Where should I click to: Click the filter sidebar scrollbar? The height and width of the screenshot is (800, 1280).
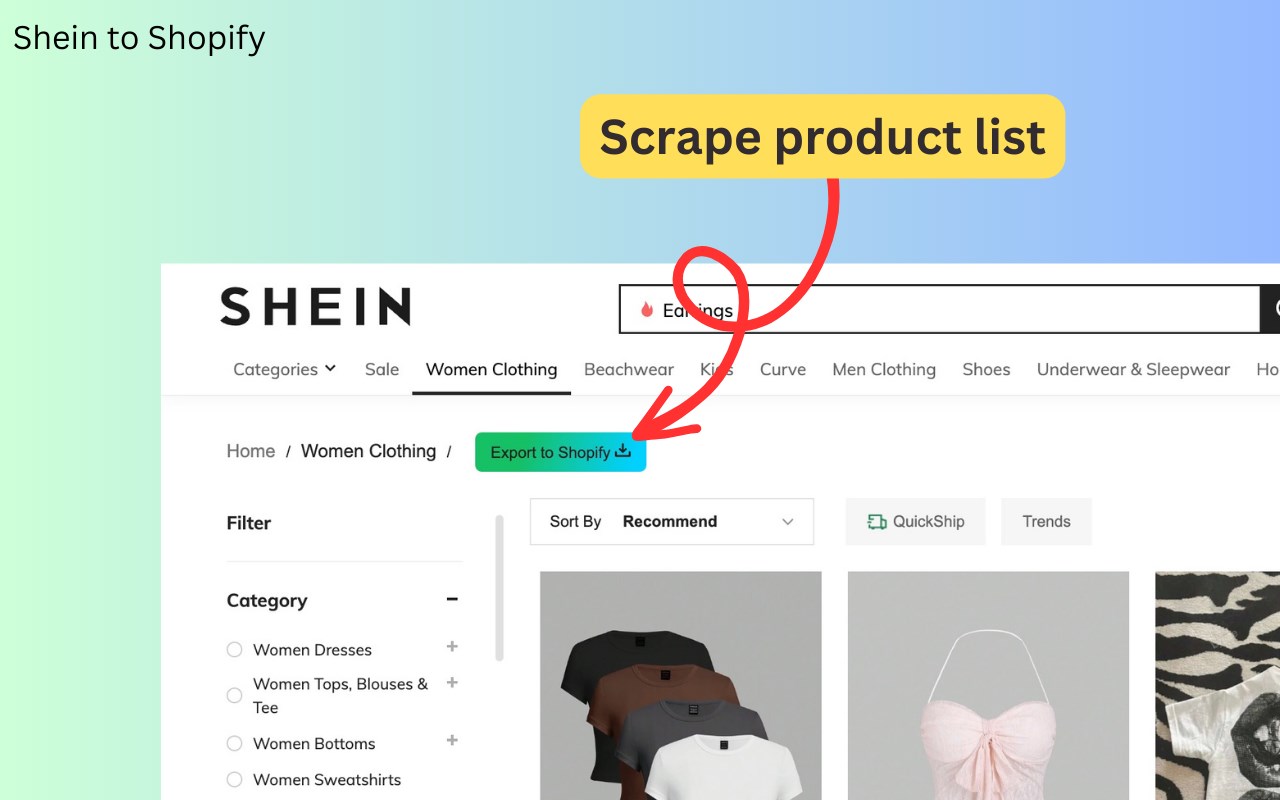tap(499, 588)
